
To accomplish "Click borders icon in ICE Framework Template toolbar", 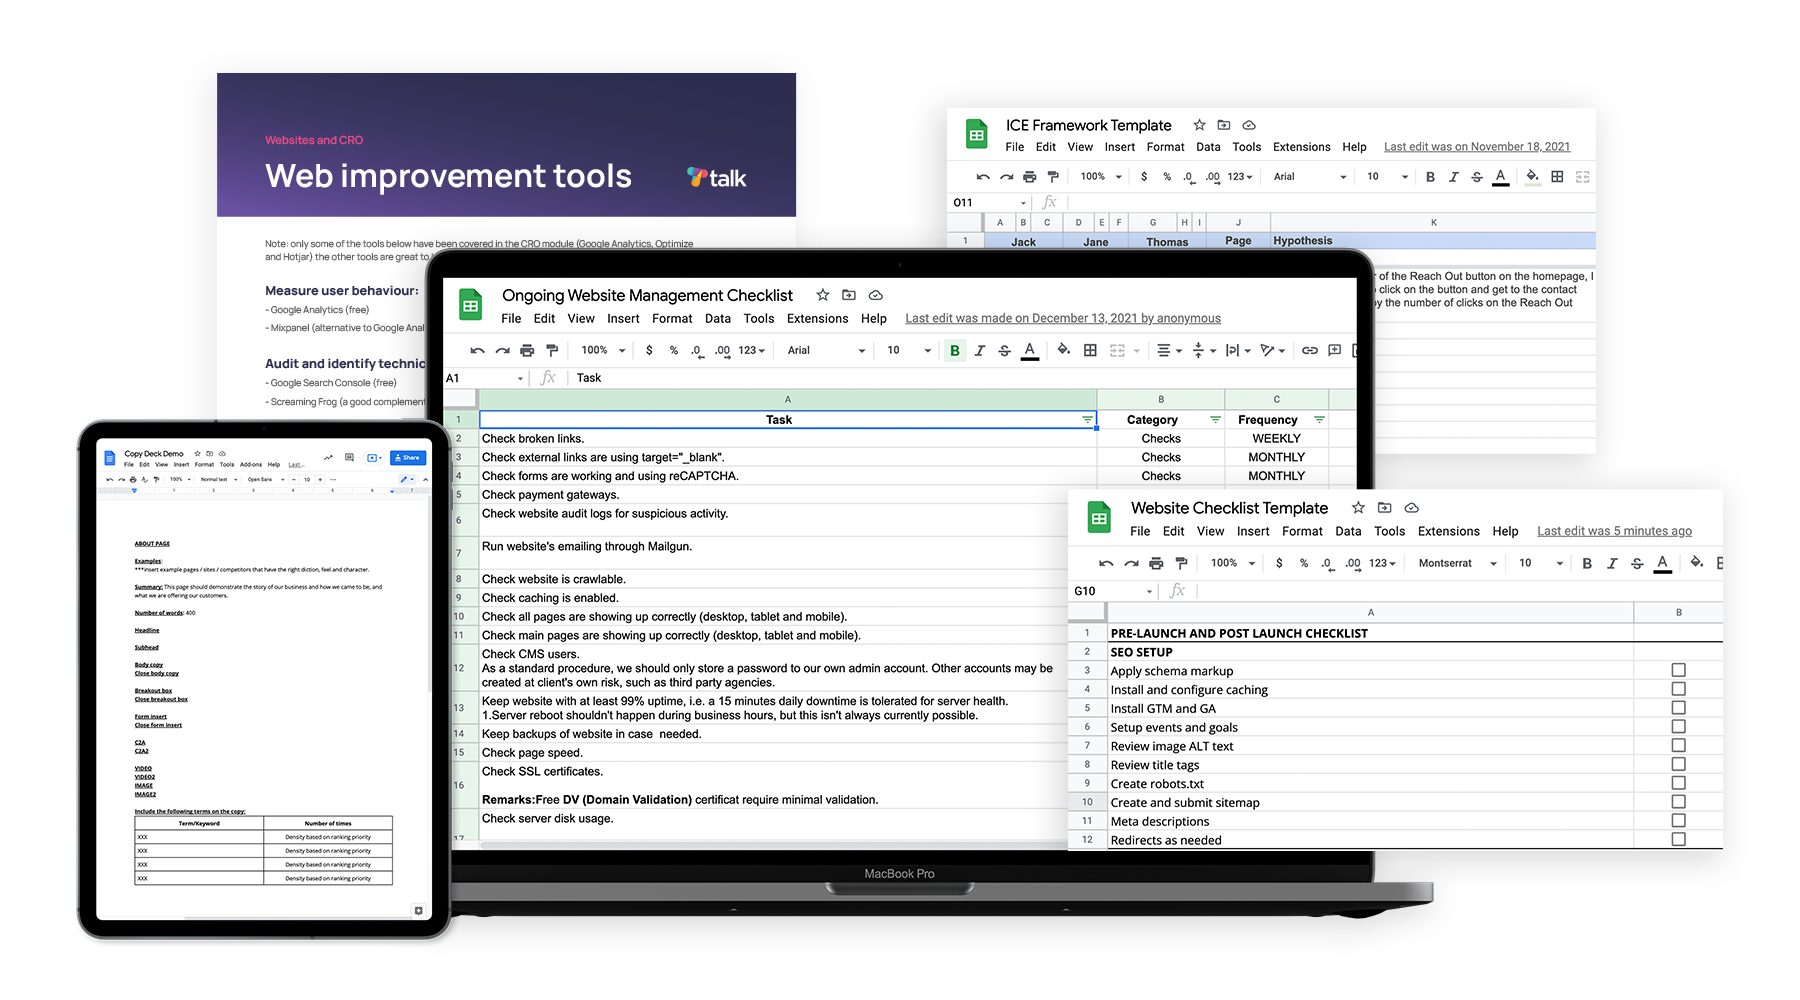I will (1557, 177).
